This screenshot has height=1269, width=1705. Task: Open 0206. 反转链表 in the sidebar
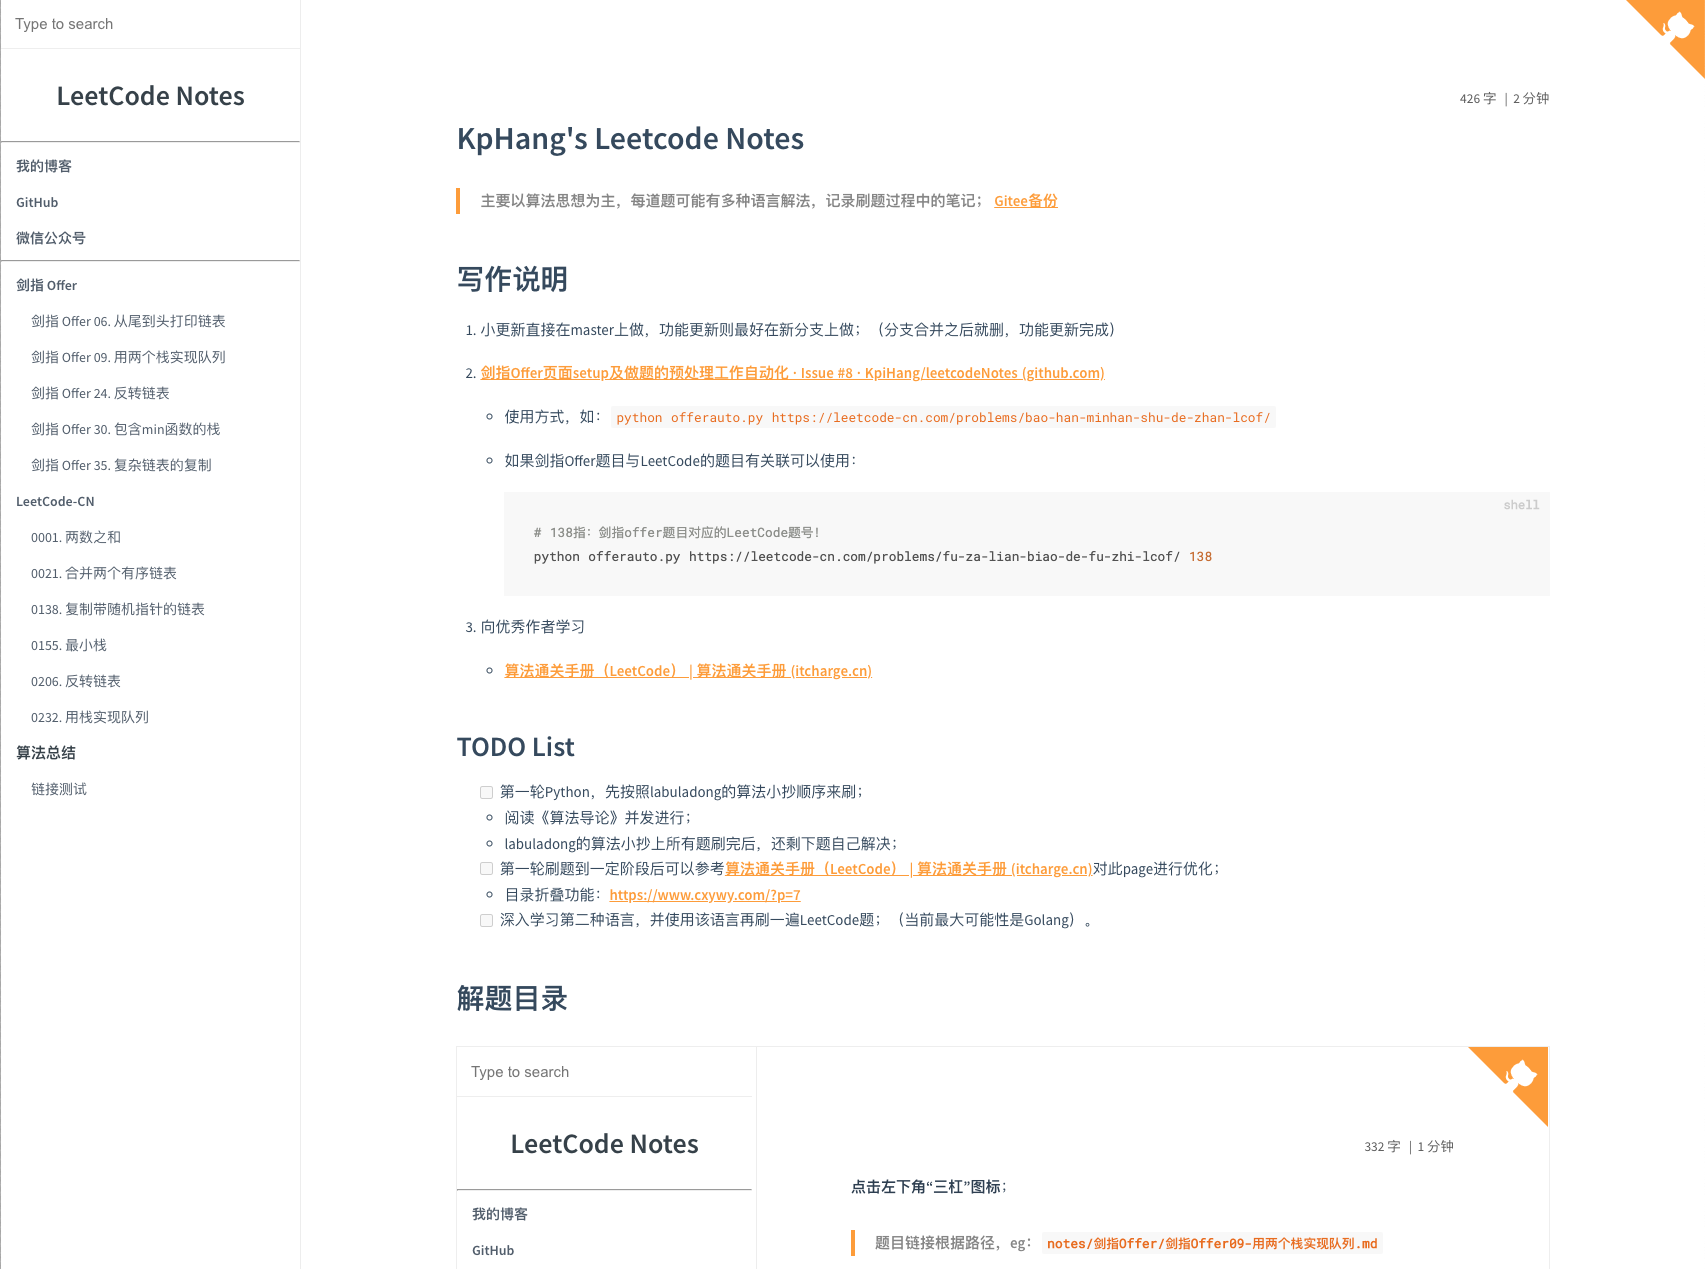76,681
